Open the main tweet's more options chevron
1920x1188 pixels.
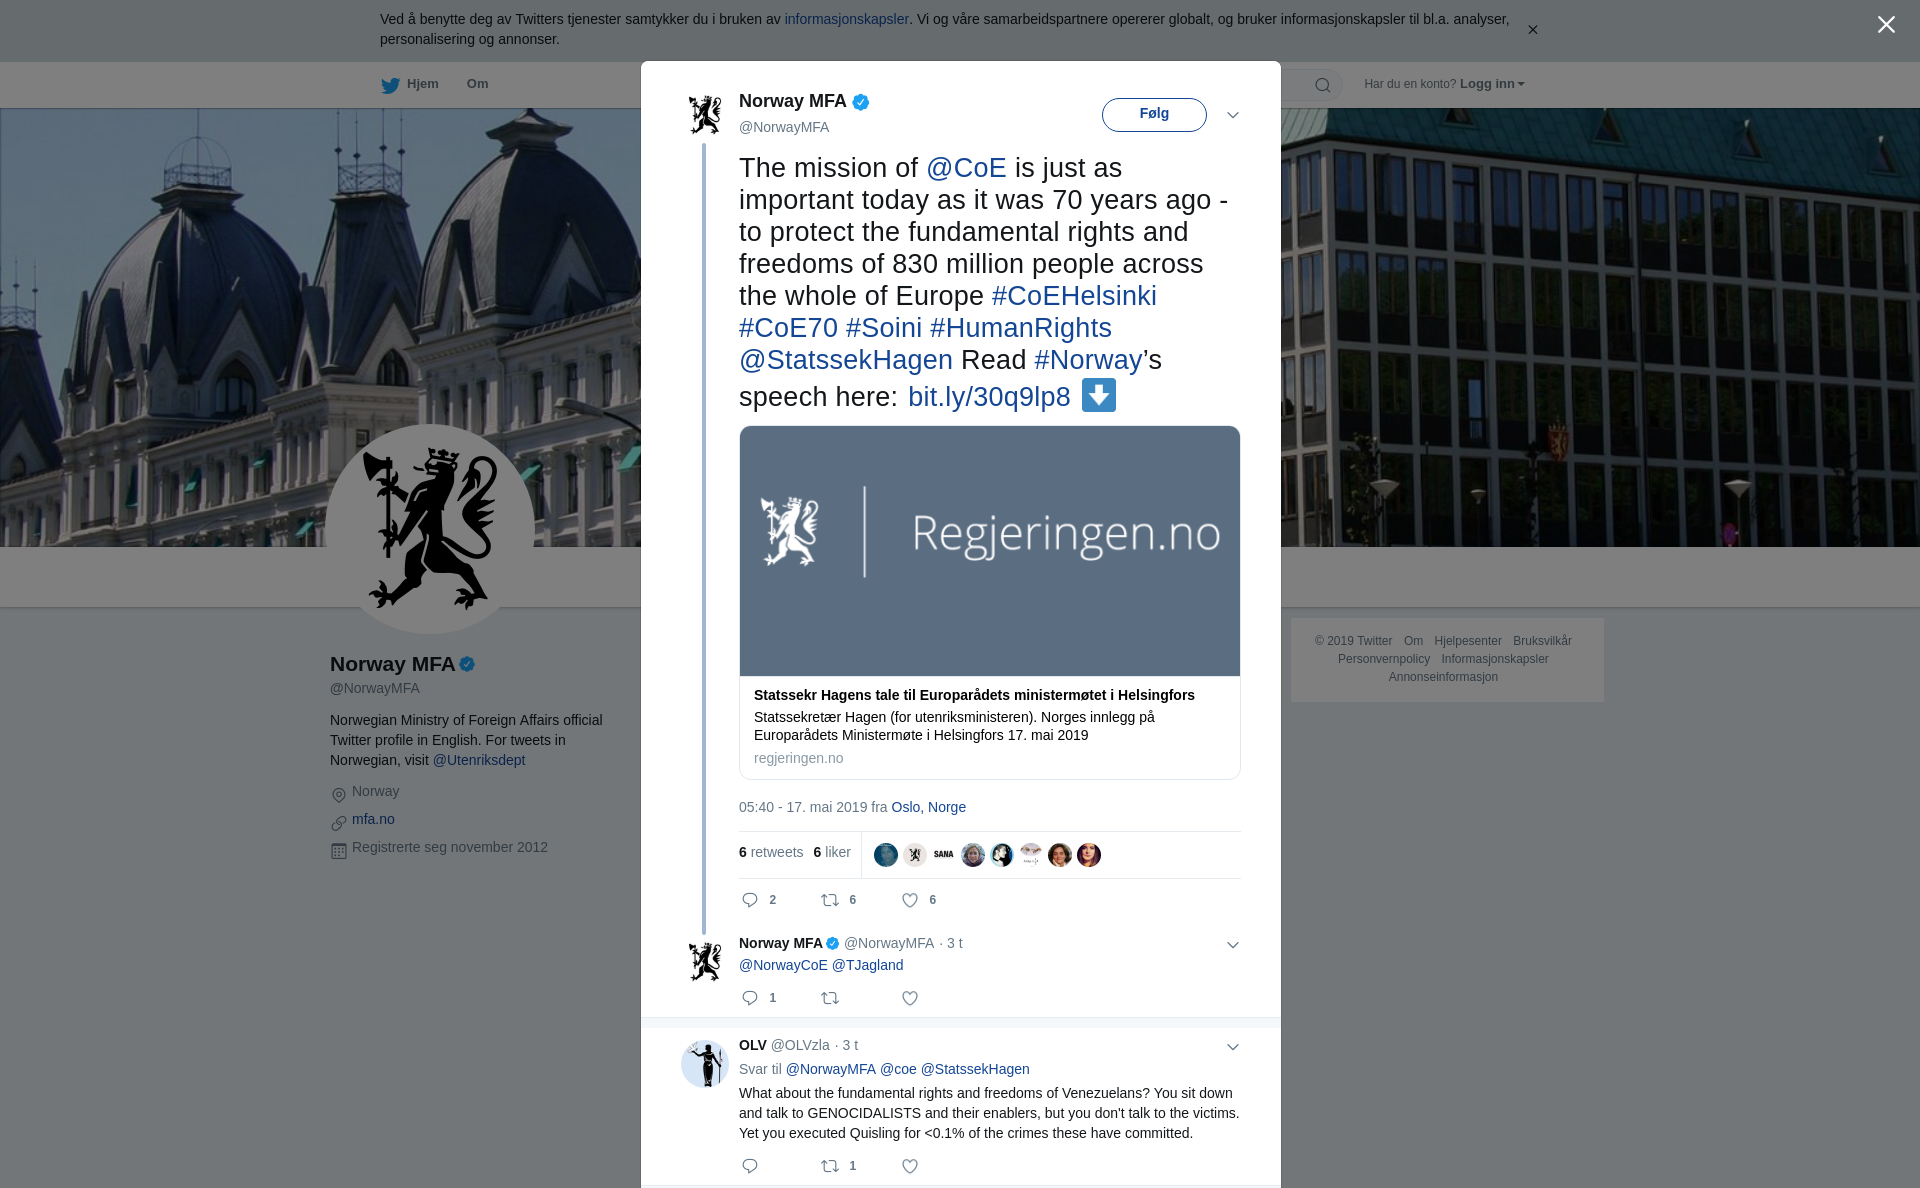pyautogui.click(x=1233, y=115)
